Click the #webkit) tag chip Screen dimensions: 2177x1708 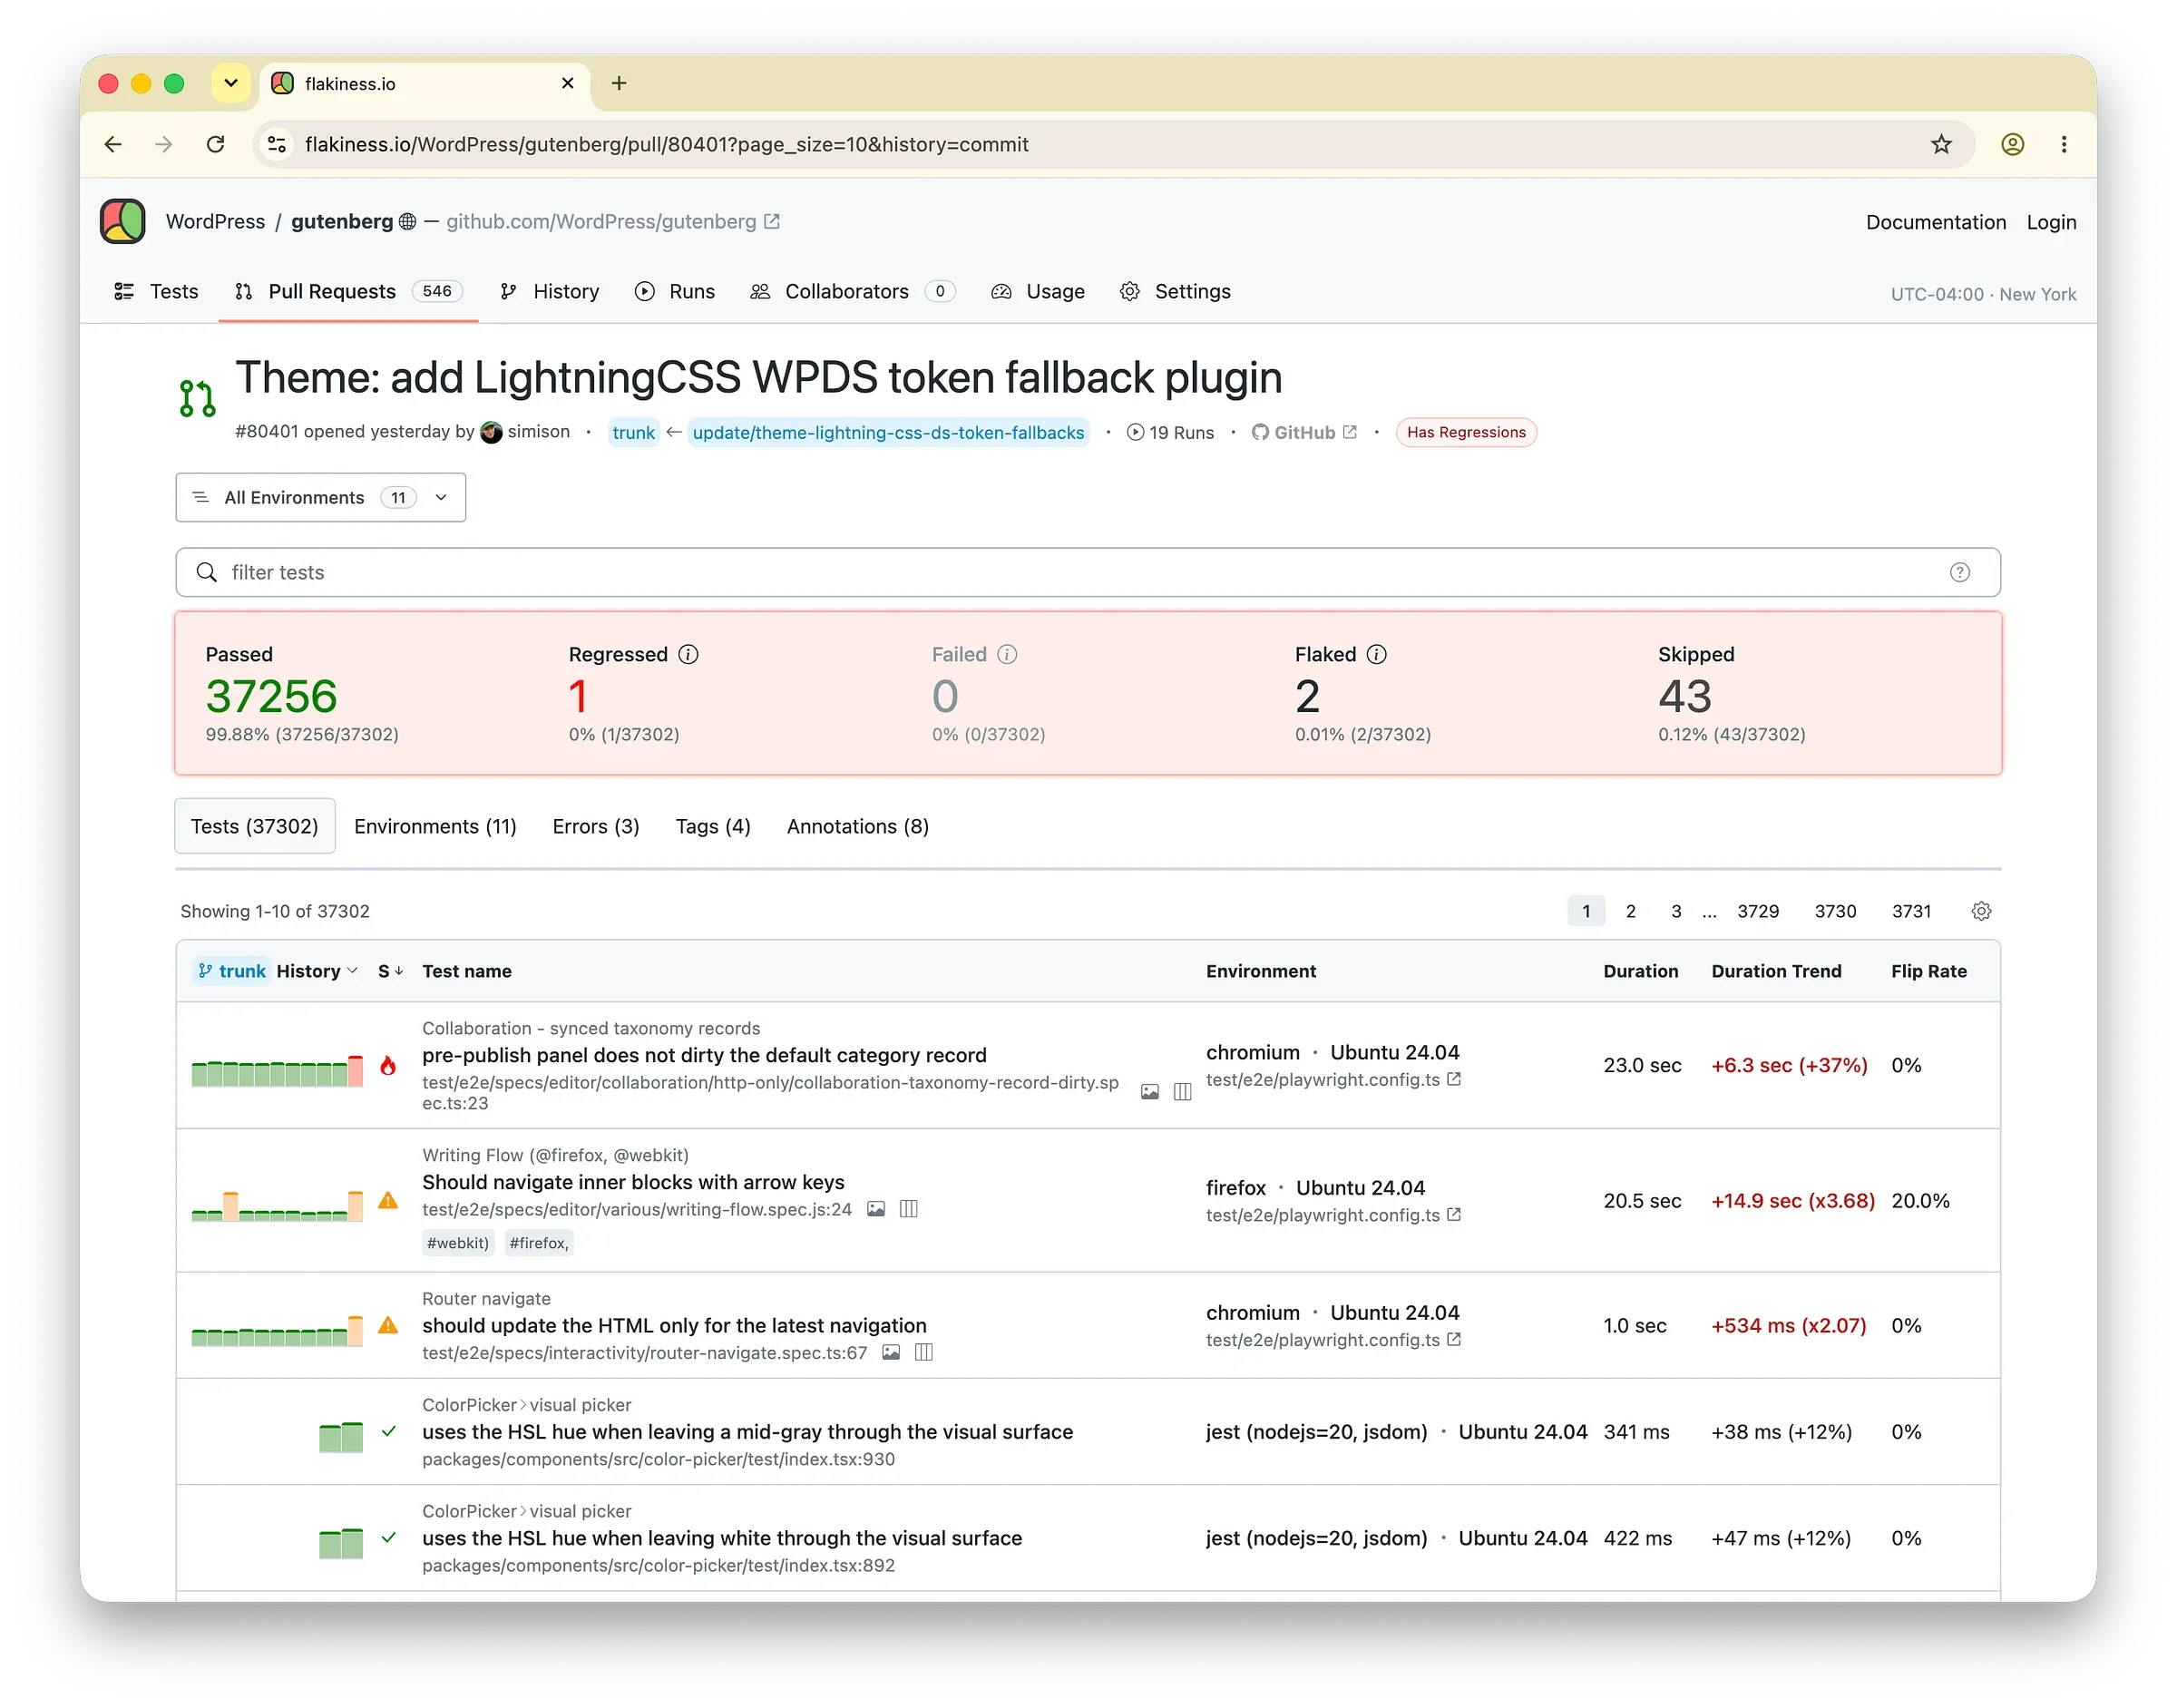coord(458,1243)
